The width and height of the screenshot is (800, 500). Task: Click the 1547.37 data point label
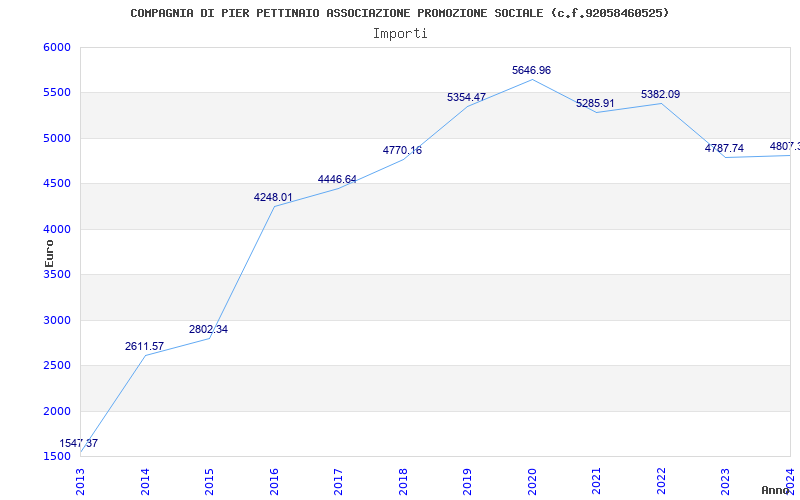point(78,443)
